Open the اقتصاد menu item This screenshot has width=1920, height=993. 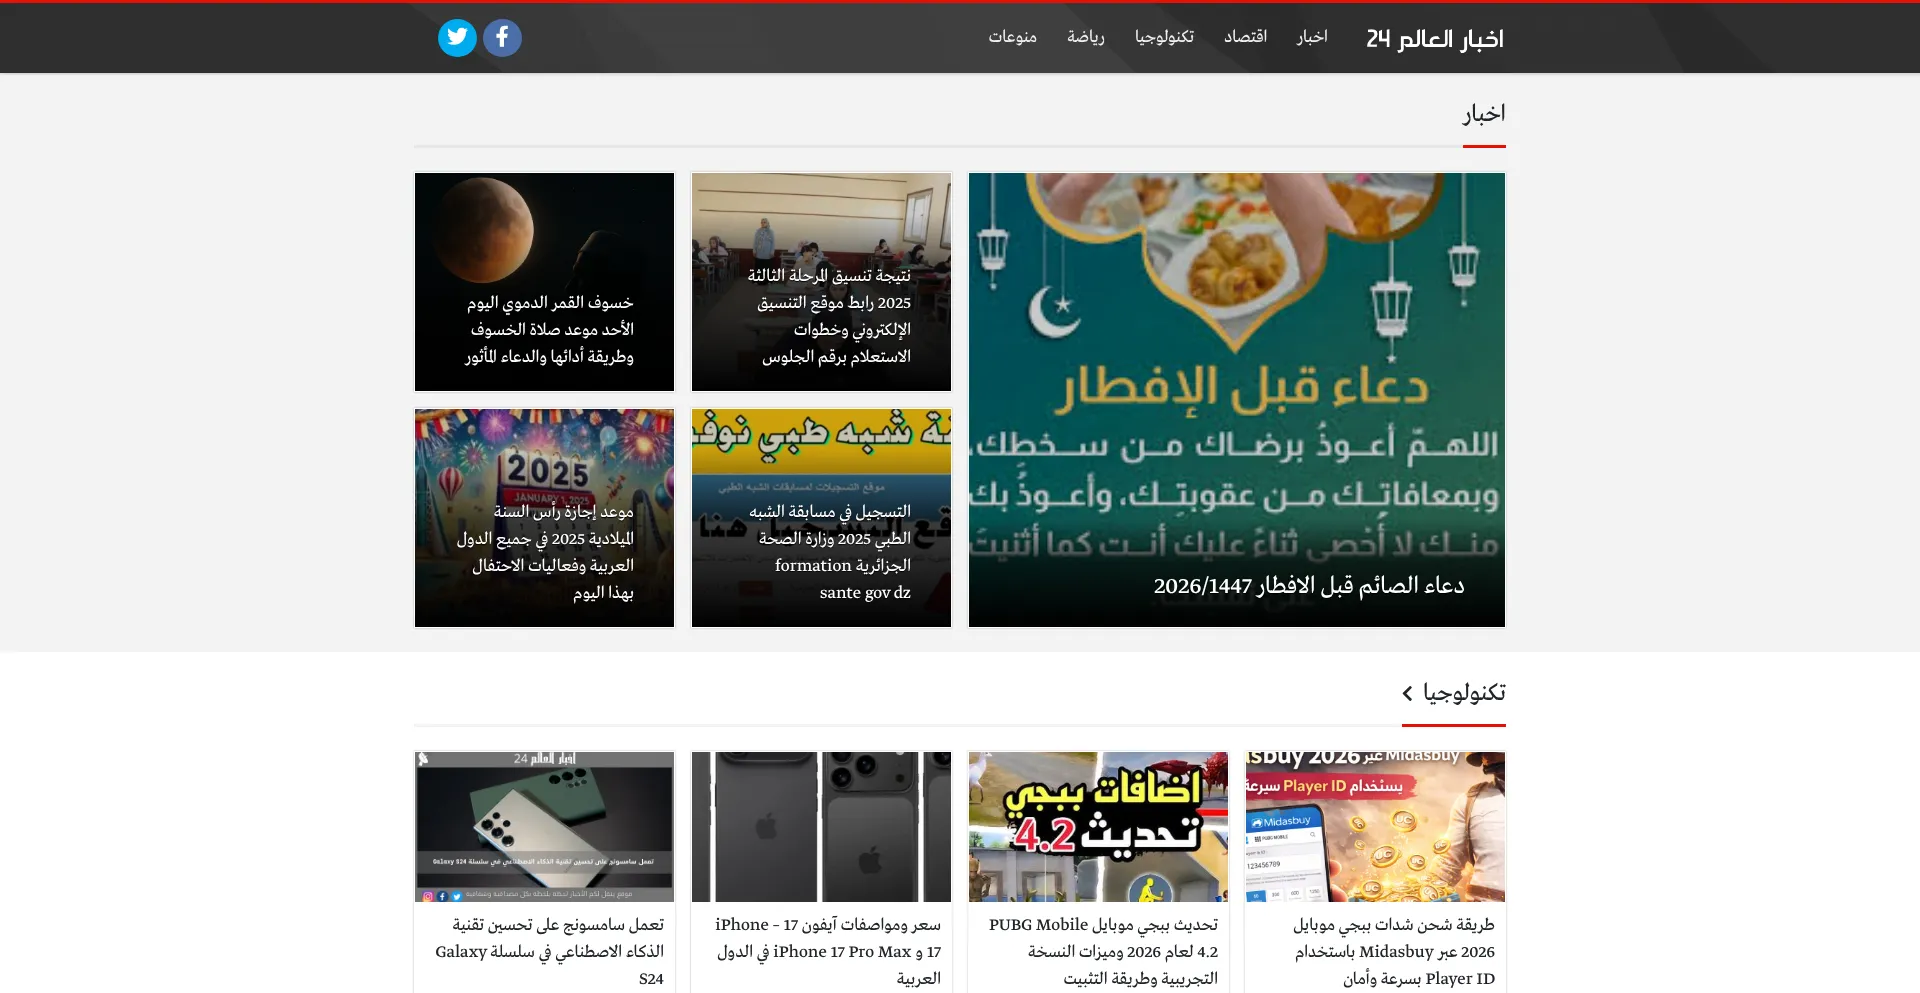[1245, 37]
